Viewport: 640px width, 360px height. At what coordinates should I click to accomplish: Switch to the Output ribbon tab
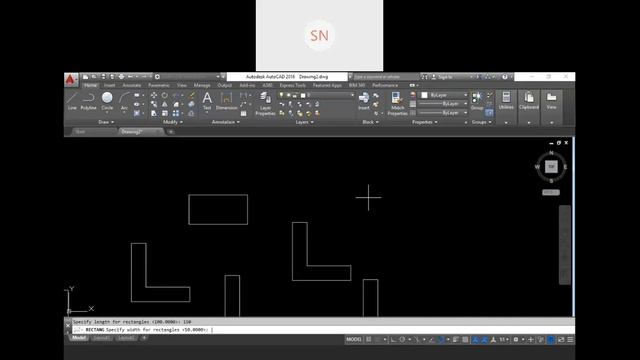pos(224,85)
